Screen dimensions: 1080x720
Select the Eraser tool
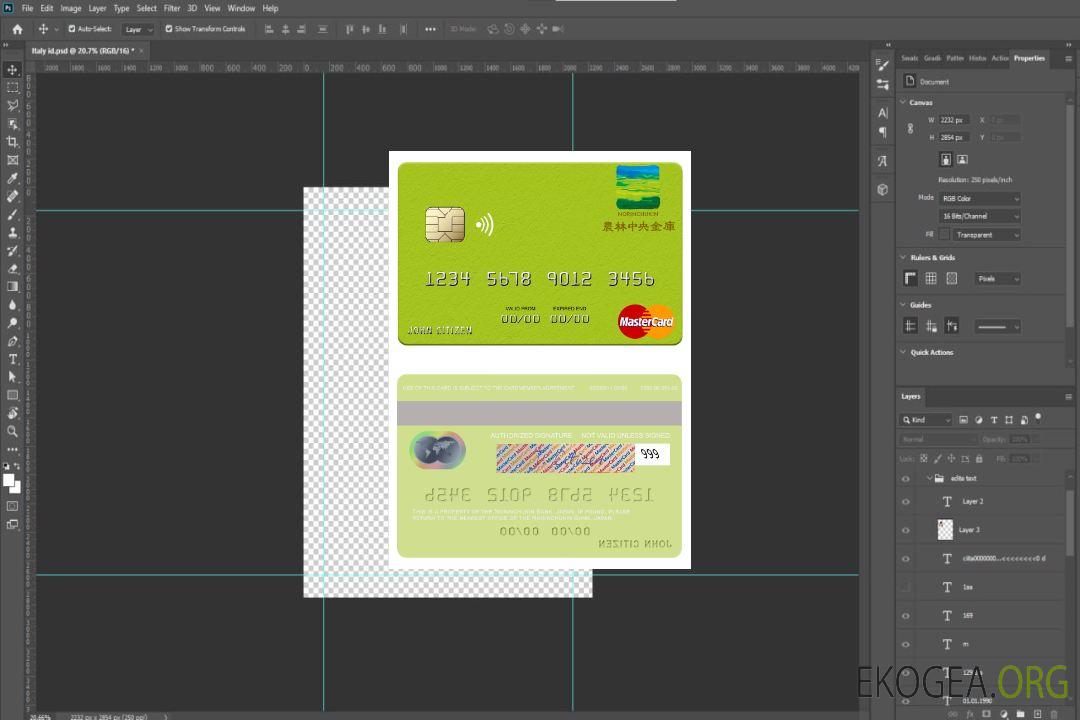(12, 268)
